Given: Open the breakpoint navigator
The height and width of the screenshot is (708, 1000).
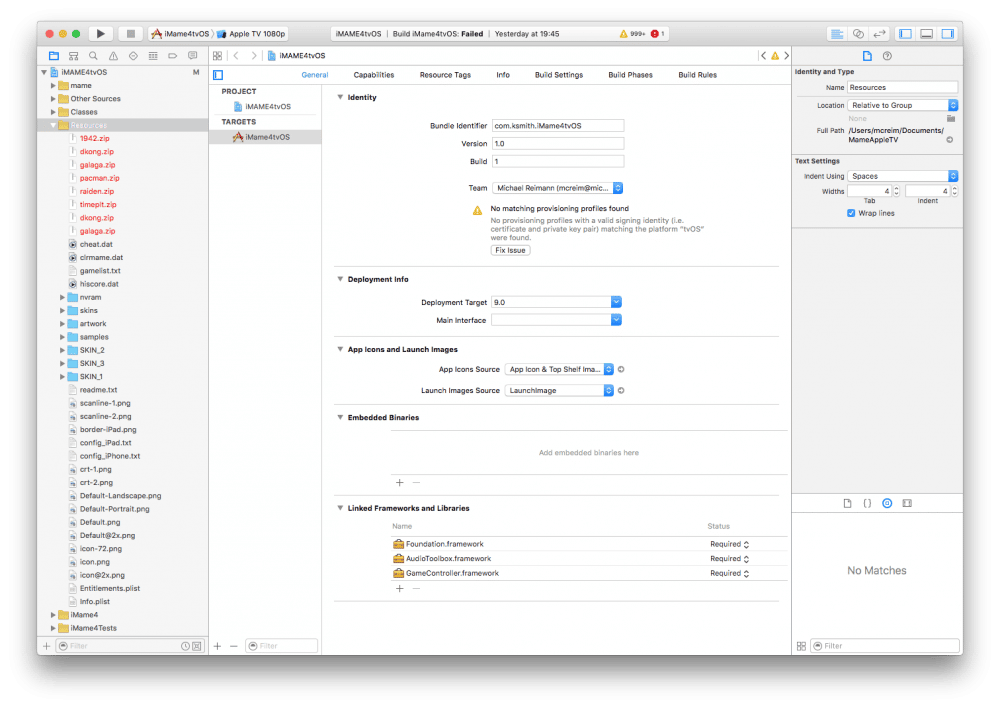Looking at the screenshot, I should tap(173, 56).
